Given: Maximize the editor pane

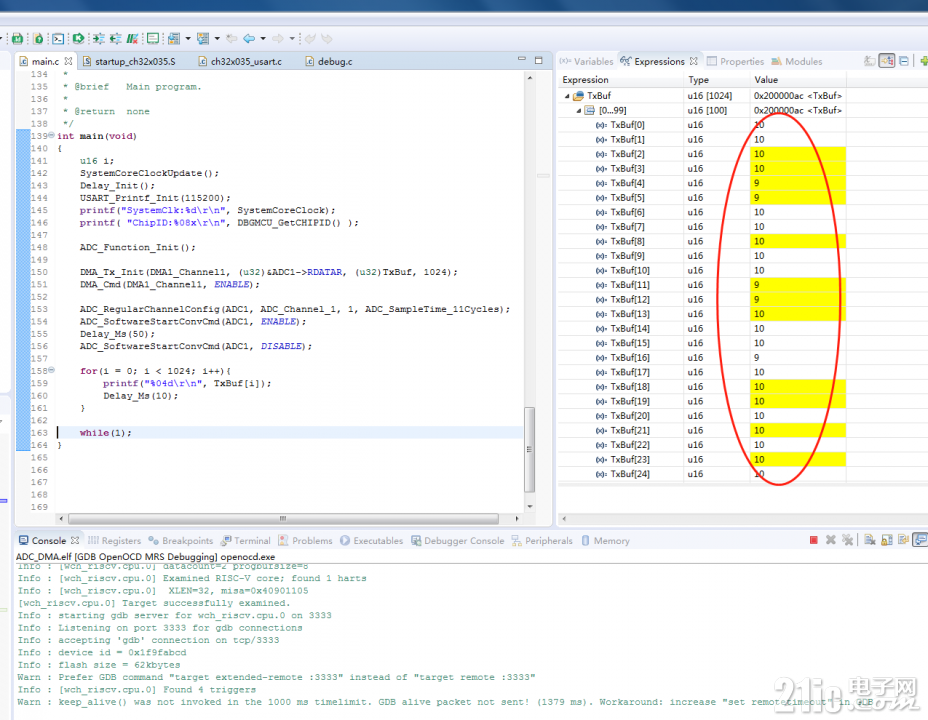Looking at the screenshot, I should [539, 60].
